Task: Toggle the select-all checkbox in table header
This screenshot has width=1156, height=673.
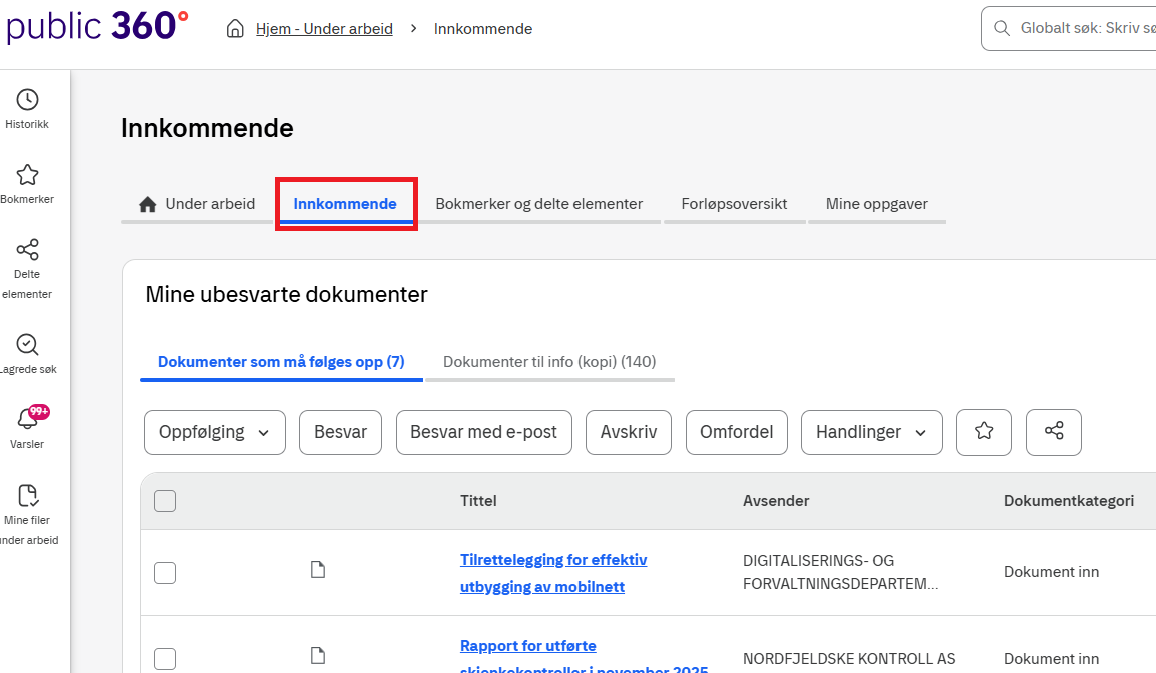Action: 165,501
